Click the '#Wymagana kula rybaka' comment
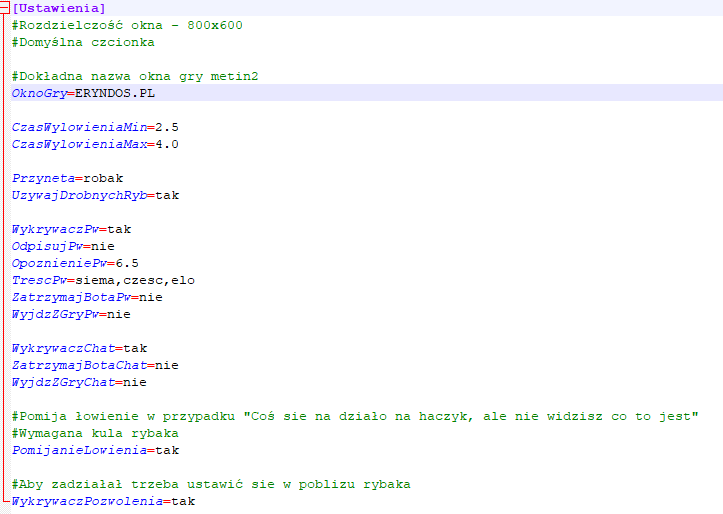 95,433
